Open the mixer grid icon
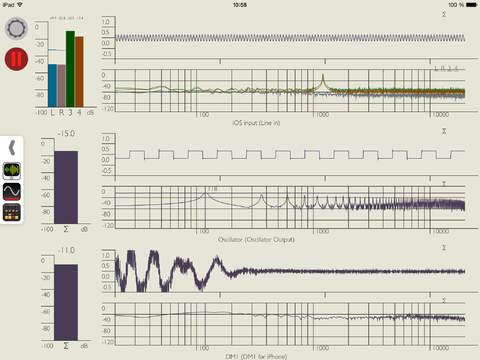The image size is (480, 360). (12, 212)
